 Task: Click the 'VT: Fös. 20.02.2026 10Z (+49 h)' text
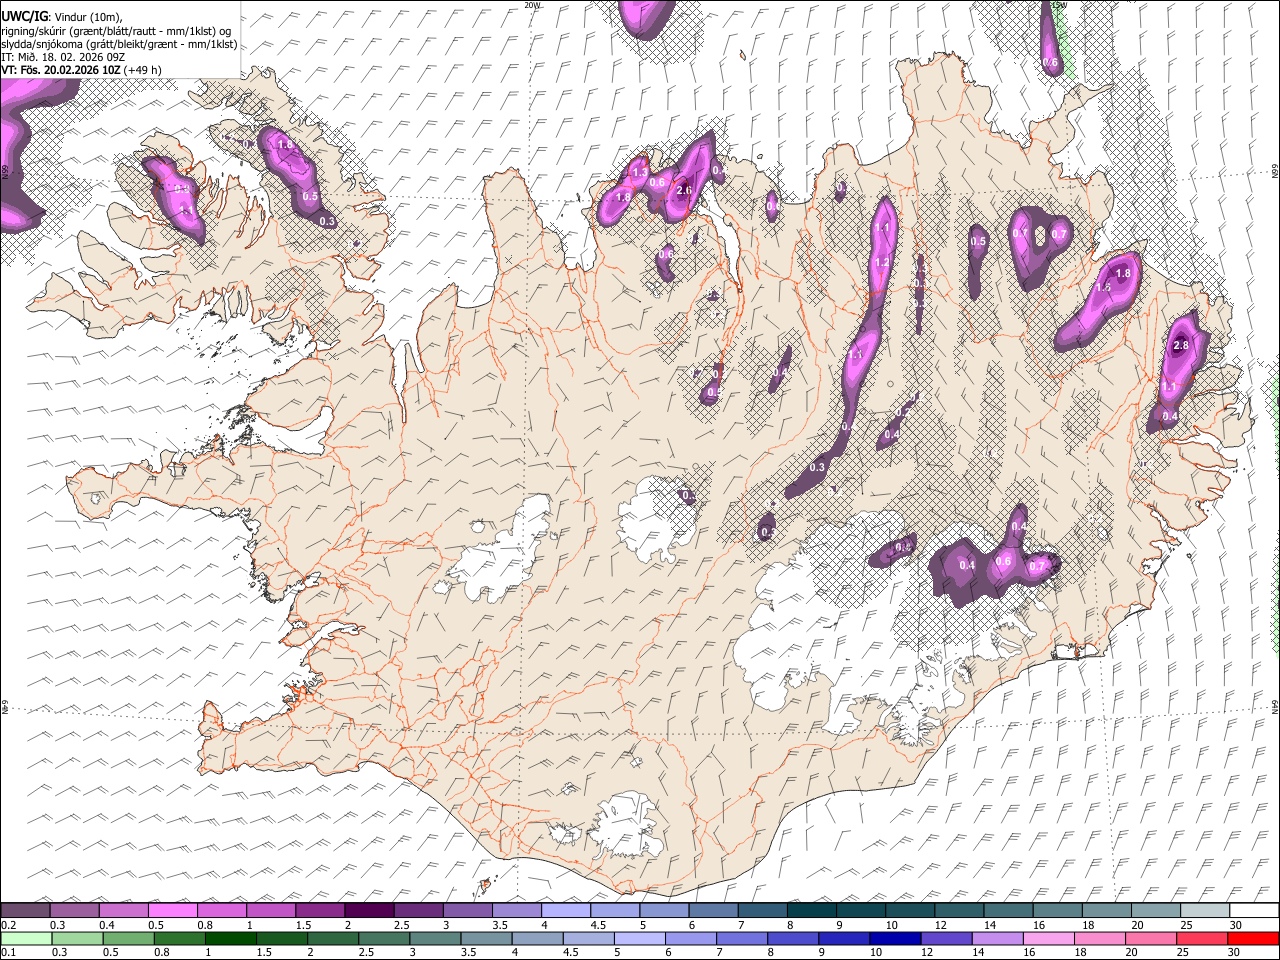(82, 70)
